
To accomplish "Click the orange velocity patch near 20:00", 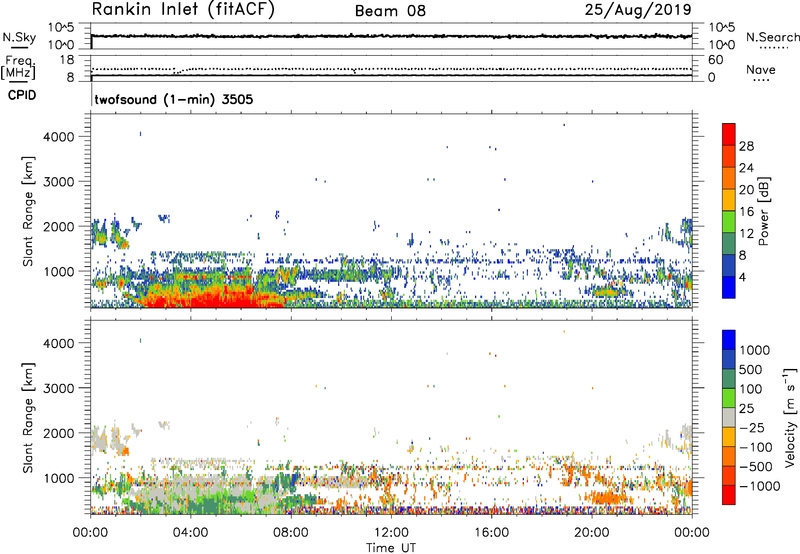I will (606, 497).
